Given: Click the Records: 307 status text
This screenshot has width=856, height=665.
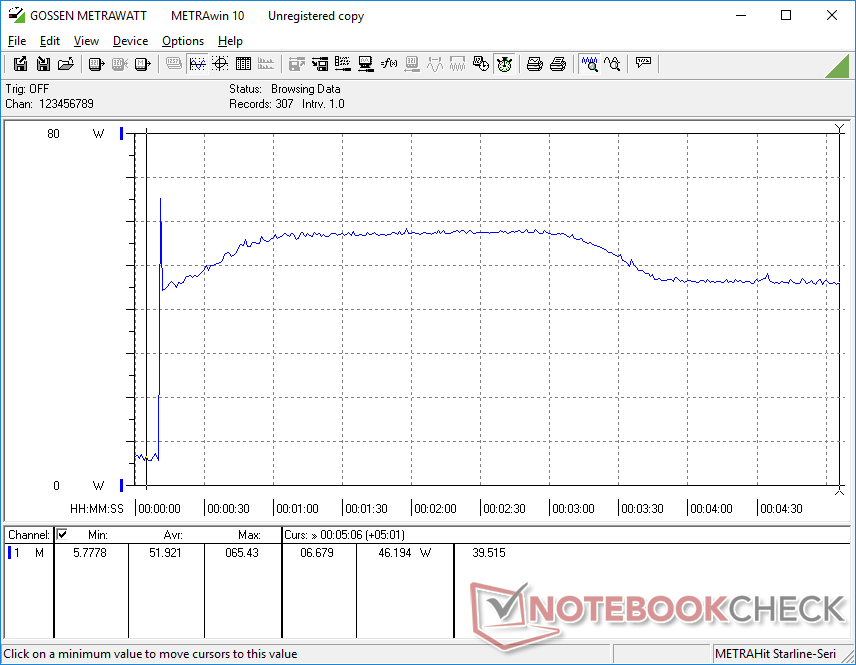Looking at the screenshot, I should [x=261, y=104].
